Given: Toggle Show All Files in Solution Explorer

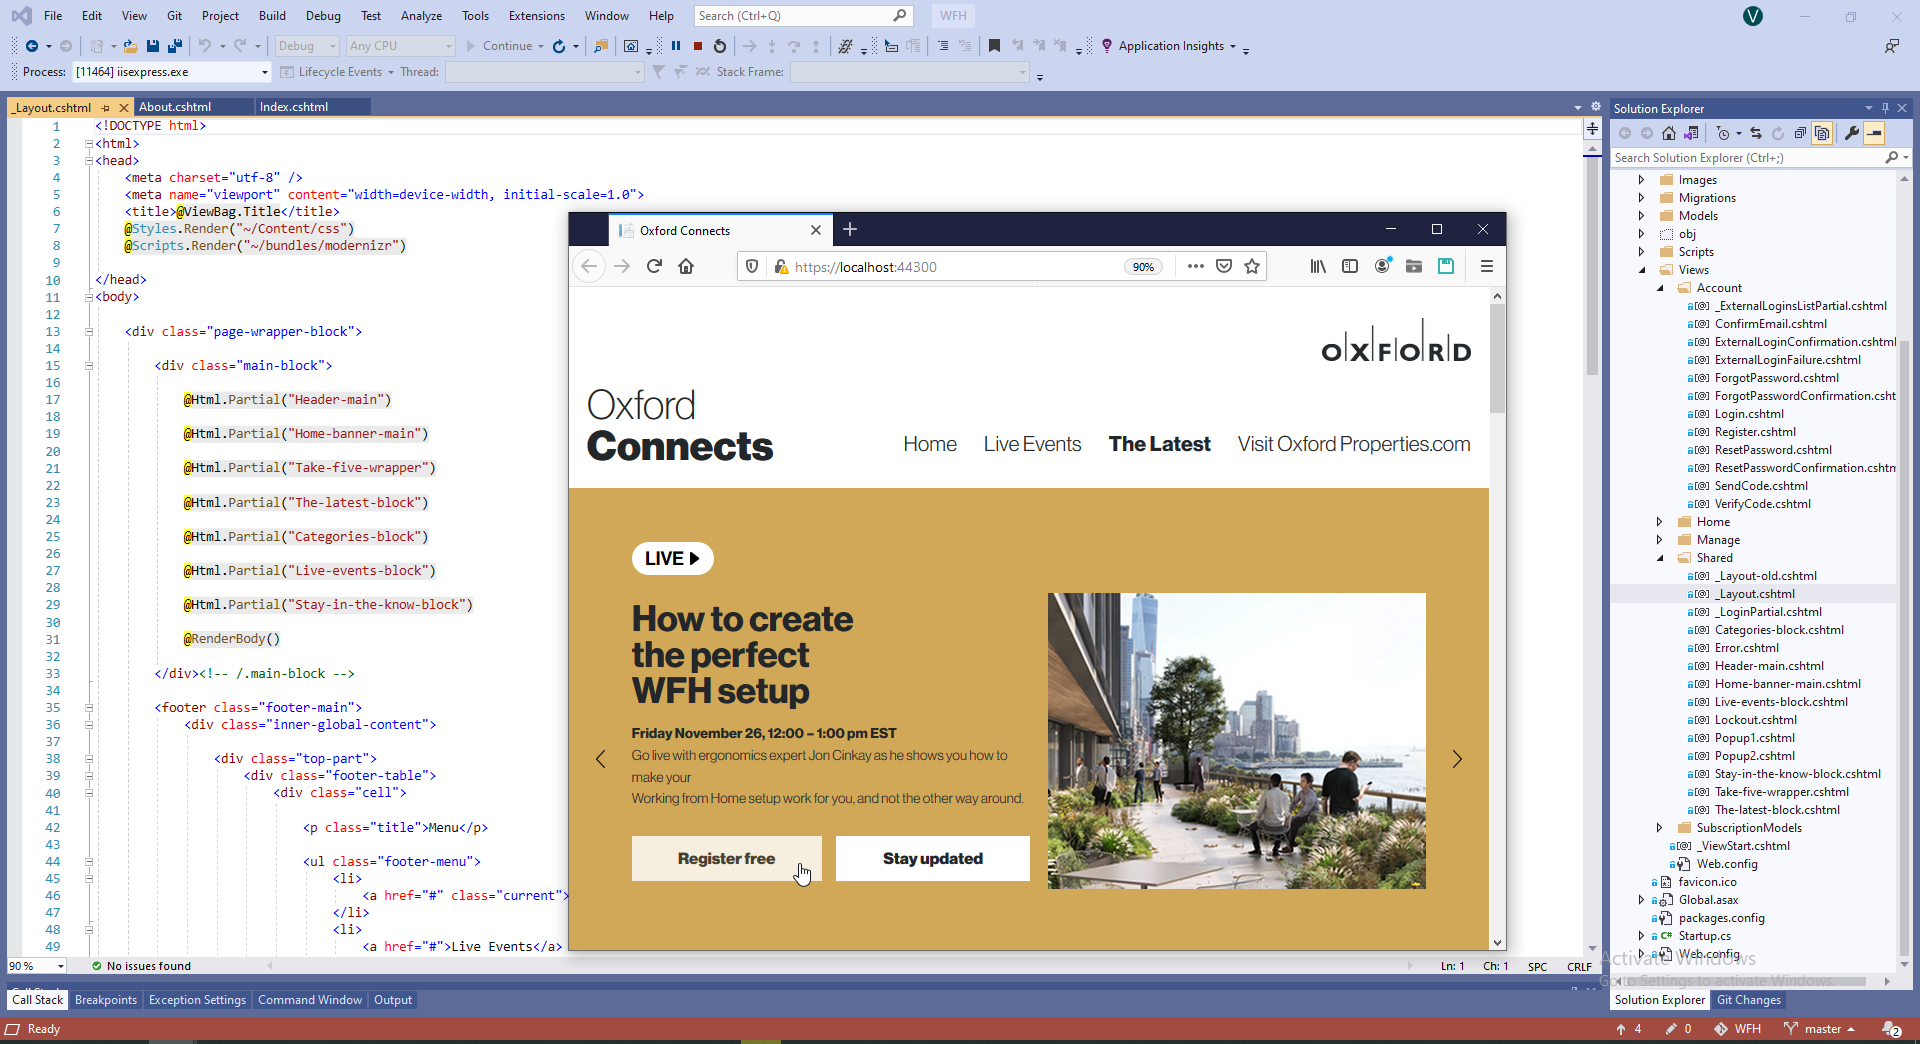Looking at the screenshot, I should pos(1822,133).
